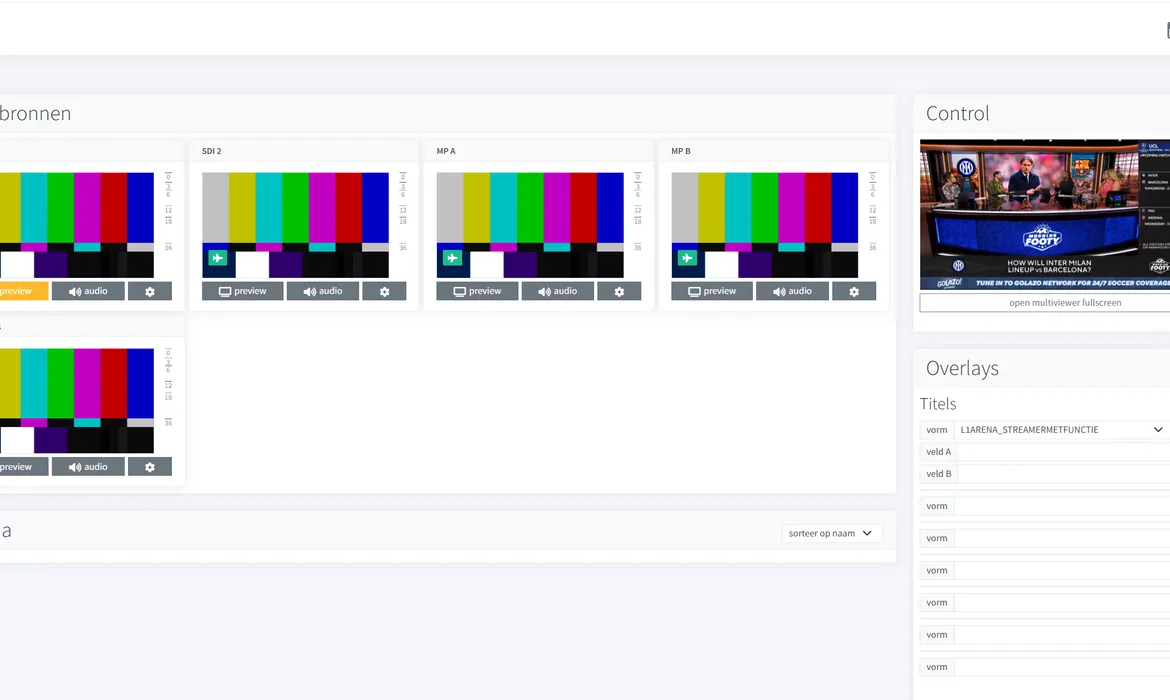Toggle audio next to the orange preview button

88,291
